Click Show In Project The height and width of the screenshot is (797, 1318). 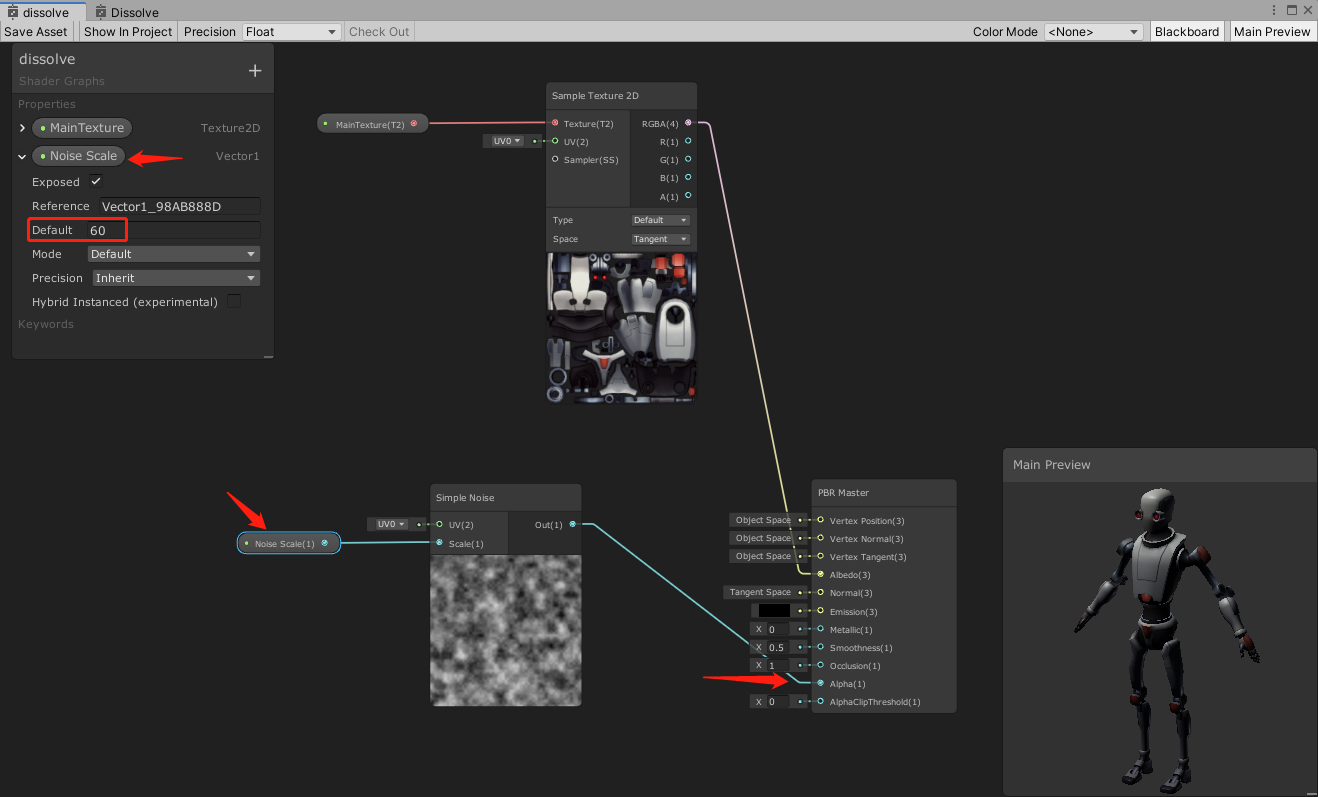click(127, 31)
